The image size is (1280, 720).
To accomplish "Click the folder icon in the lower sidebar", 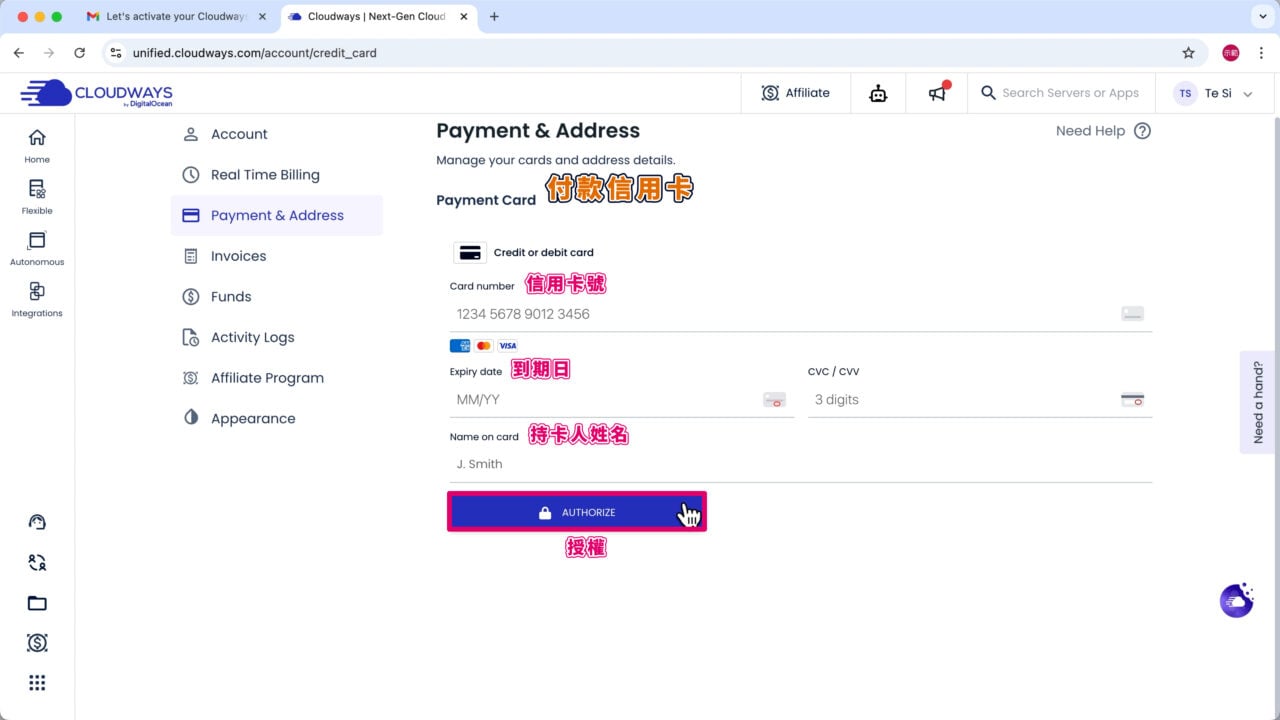I will pyautogui.click(x=37, y=602).
